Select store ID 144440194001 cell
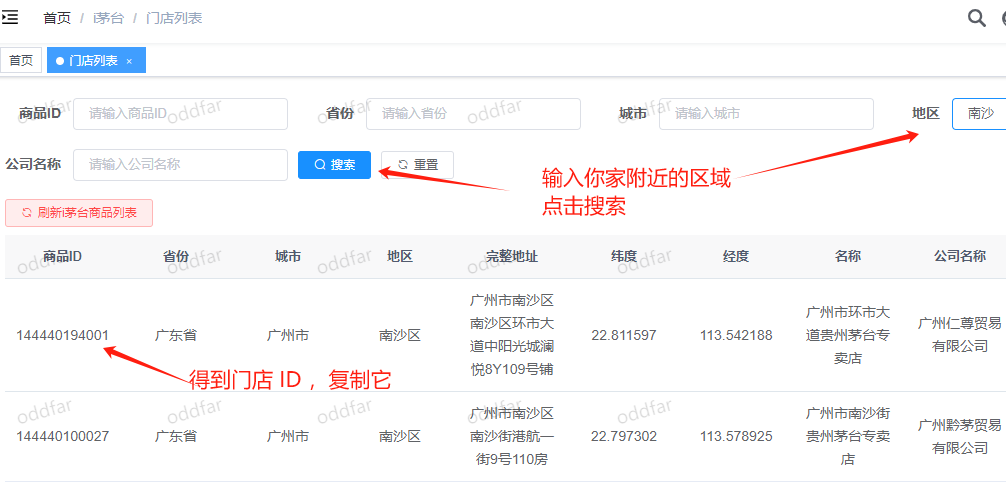The image size is (1006, 502). (62, 335)
